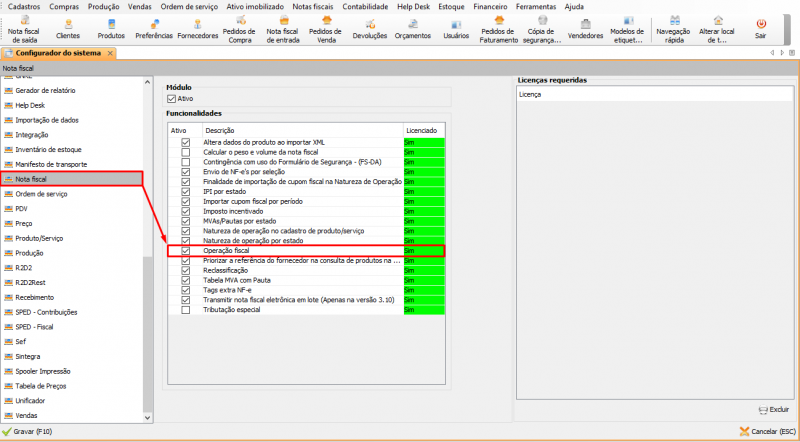Click the Clientes toolbar icon

[68, 26]
